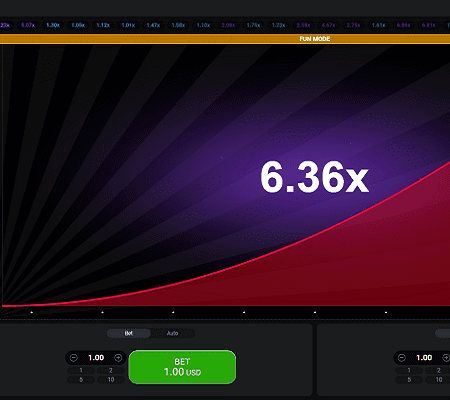Increase bet amount with plus icon in first panel
450x400 pixels.
118,358
